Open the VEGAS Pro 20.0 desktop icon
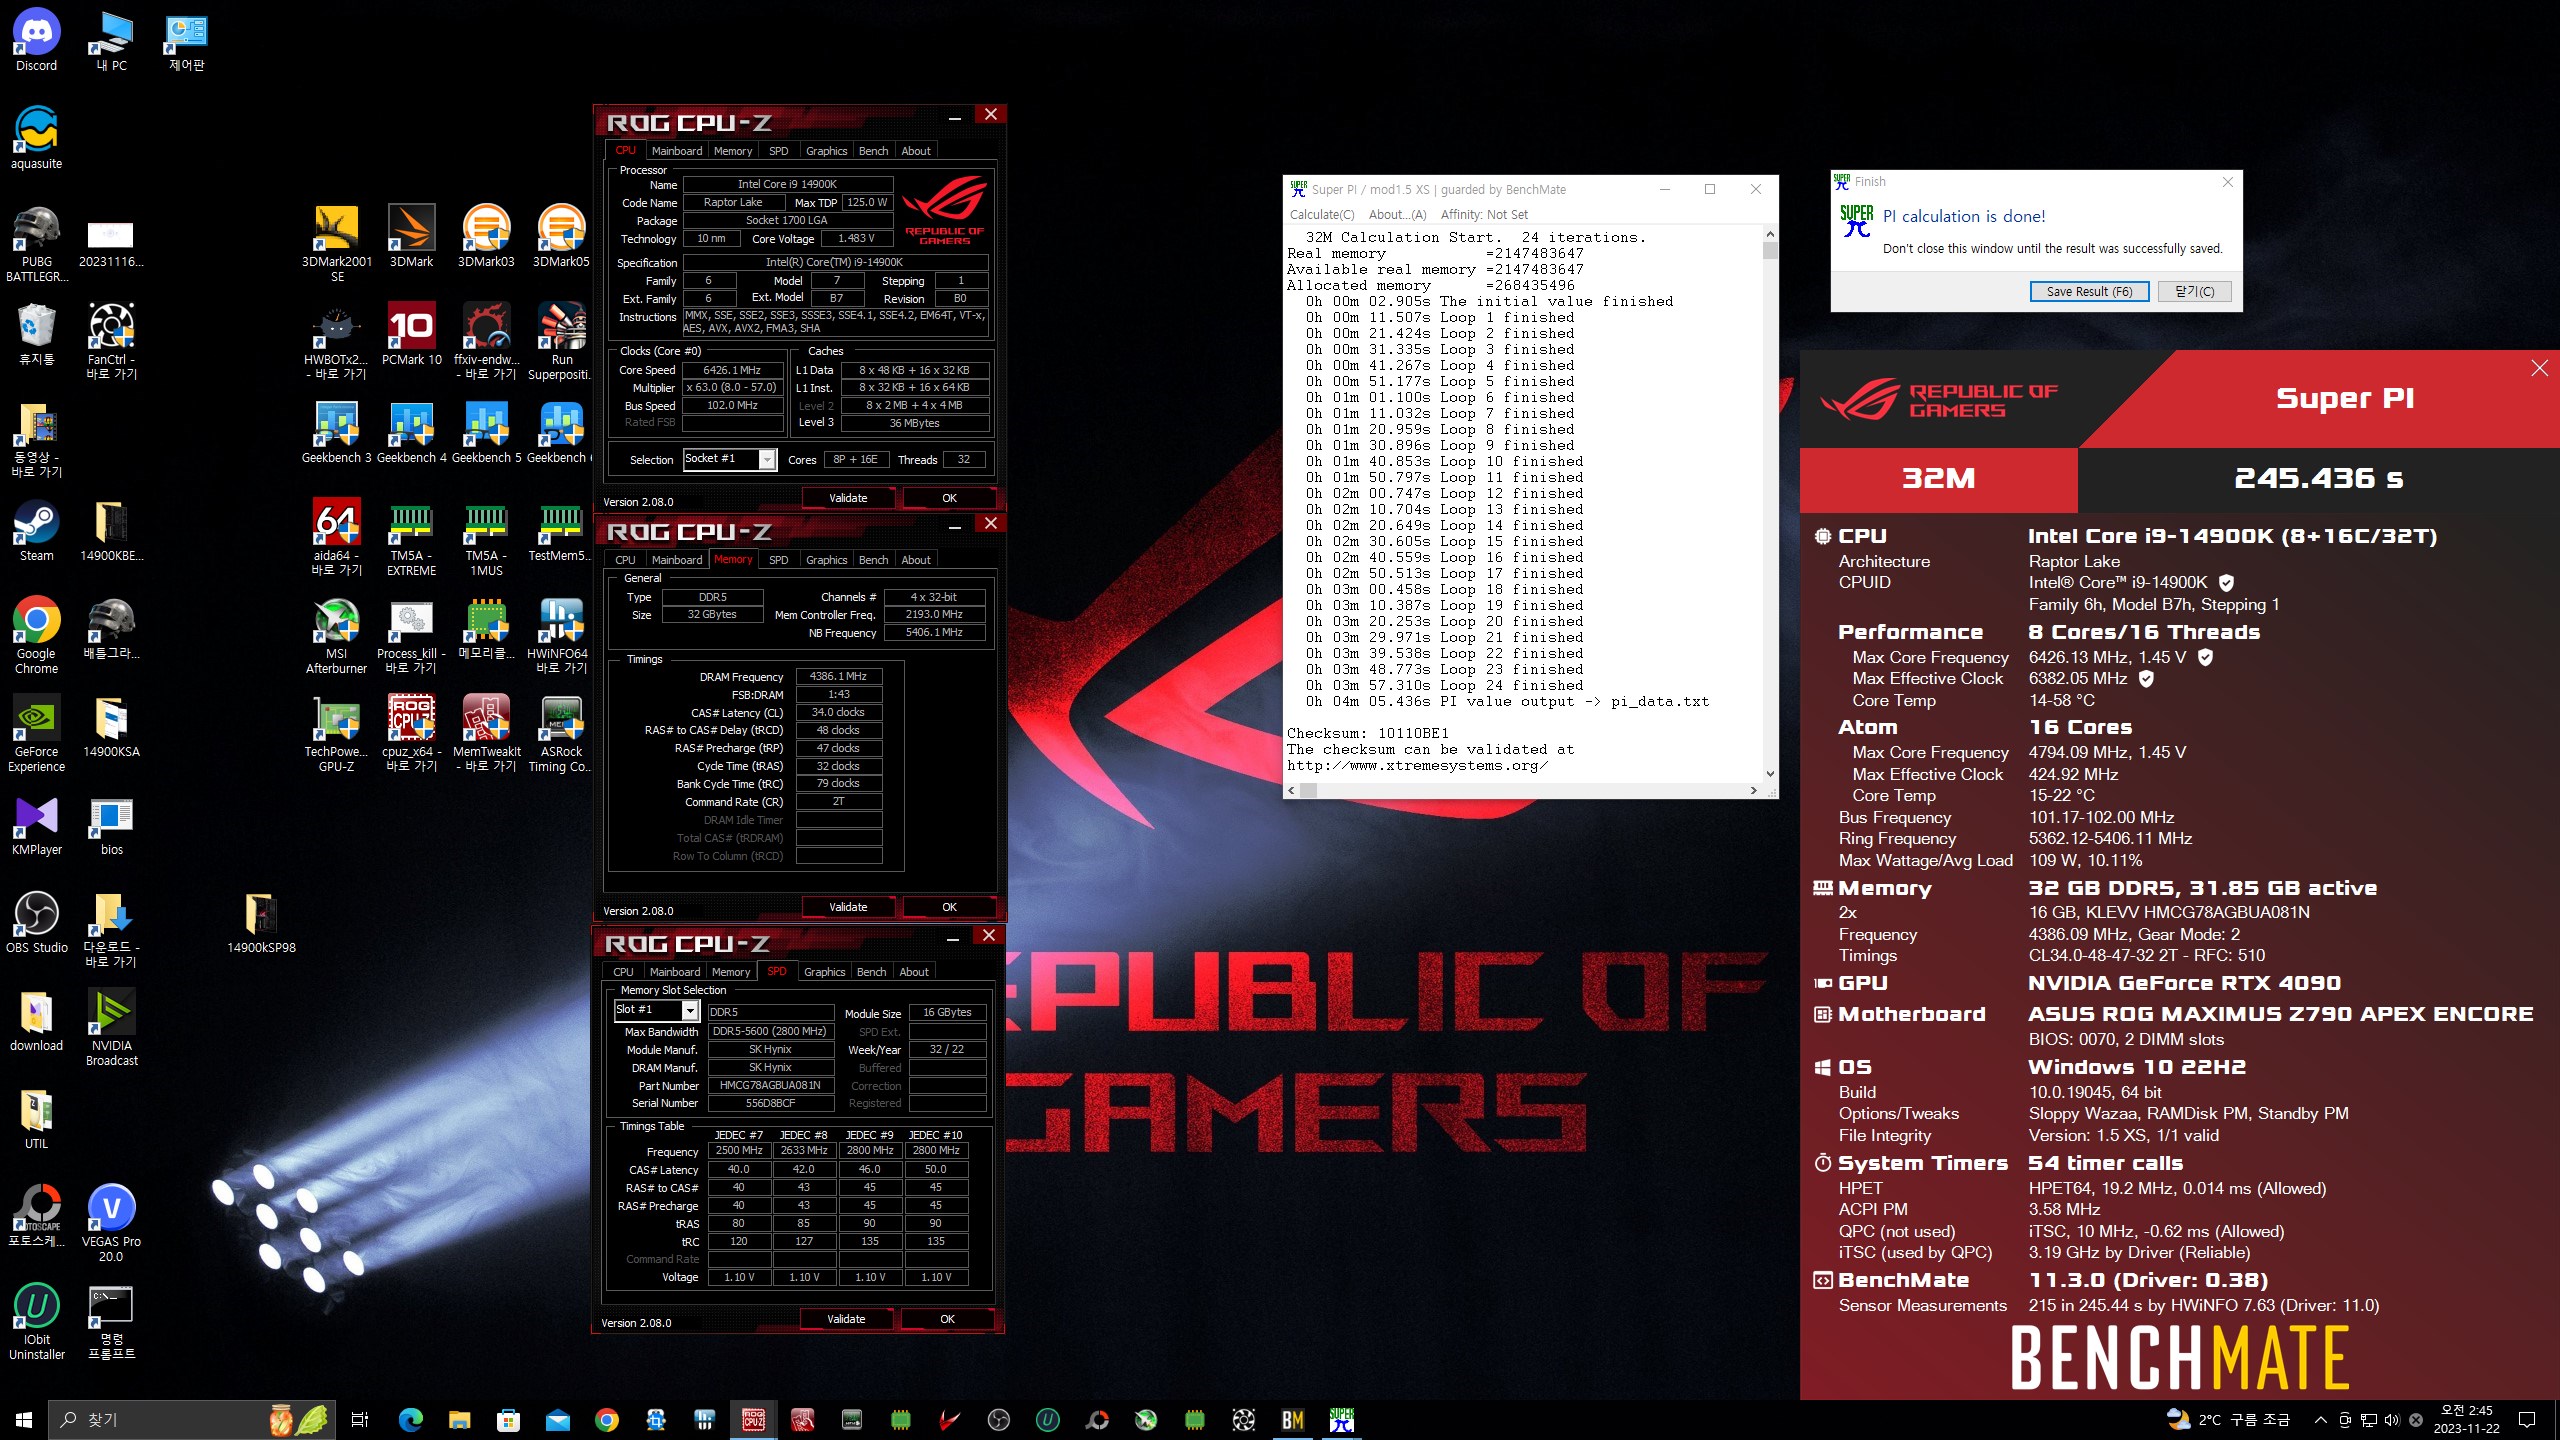 [x=111, y=1222]
